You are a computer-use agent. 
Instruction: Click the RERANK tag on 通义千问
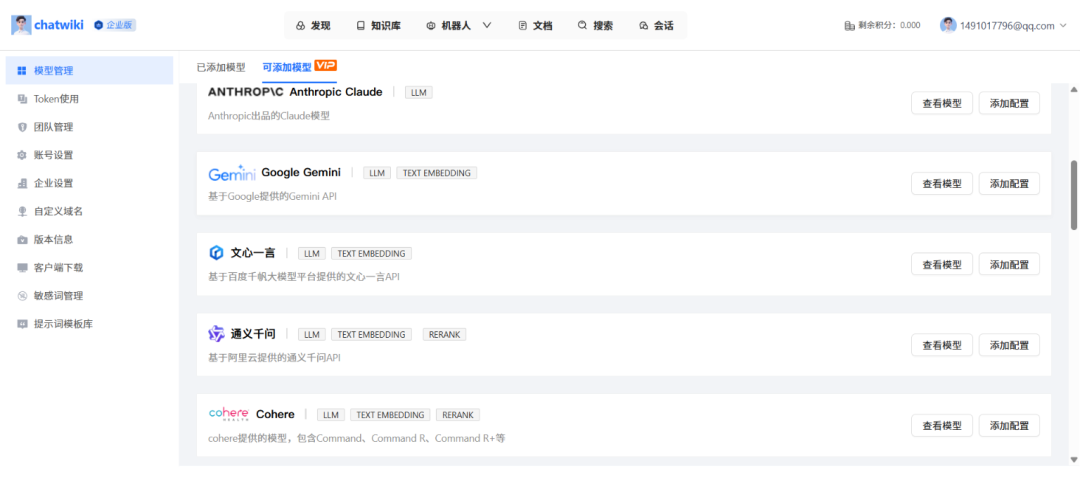444,334
